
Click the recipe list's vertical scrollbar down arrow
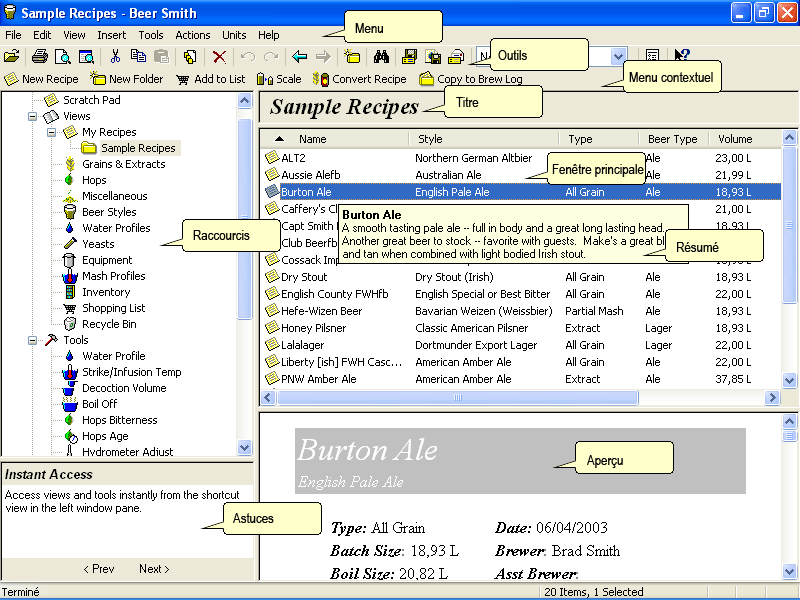click(x=789, y=381)
